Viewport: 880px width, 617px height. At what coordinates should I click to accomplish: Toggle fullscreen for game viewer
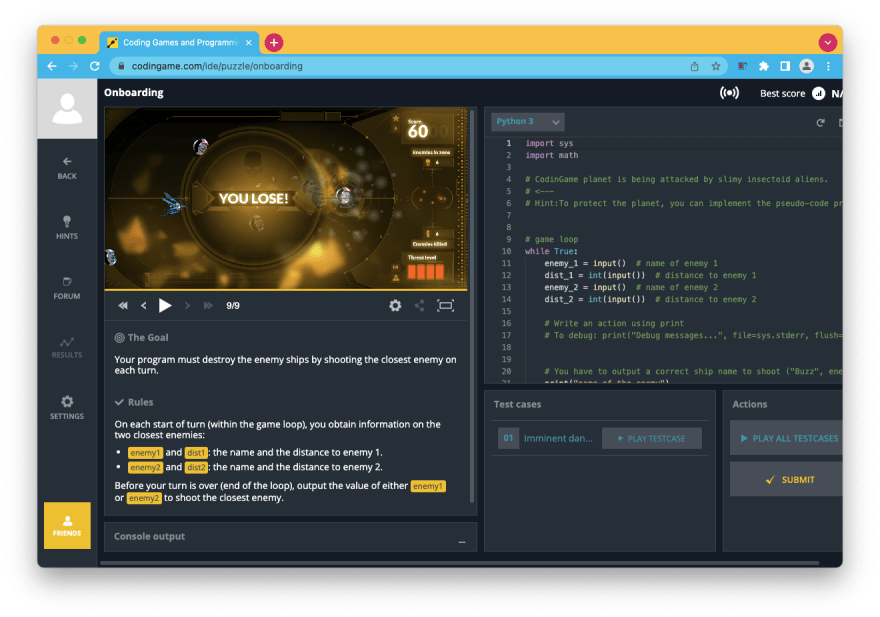[445, 305]
